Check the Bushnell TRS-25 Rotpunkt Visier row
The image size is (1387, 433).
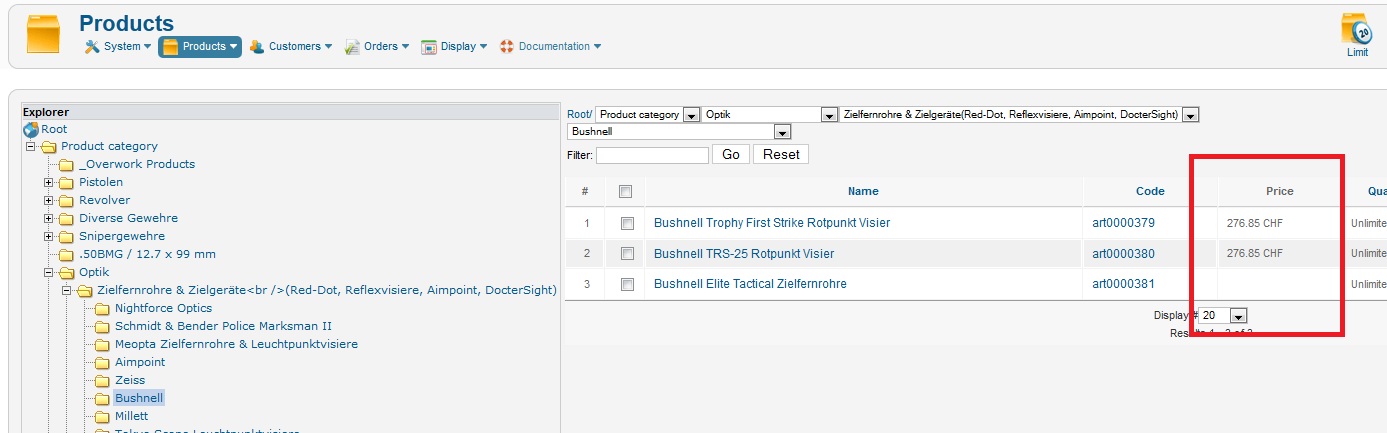627,254
